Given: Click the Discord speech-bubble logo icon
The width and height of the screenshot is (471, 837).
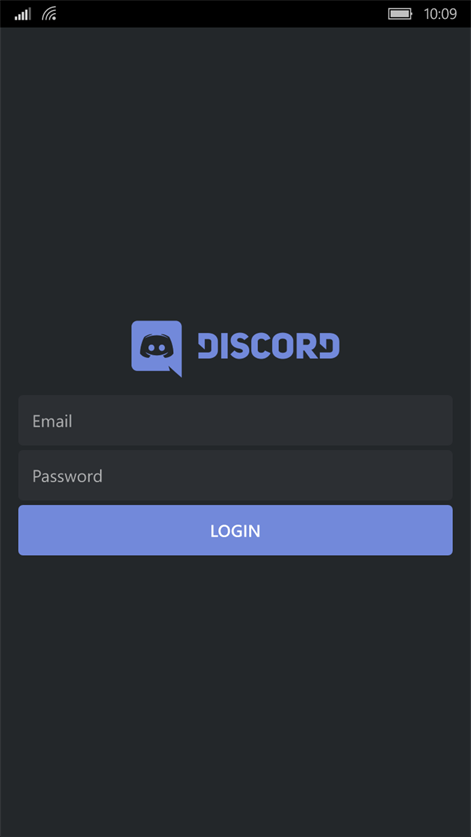Looking at the screenshot, I should tap(156, 349).
